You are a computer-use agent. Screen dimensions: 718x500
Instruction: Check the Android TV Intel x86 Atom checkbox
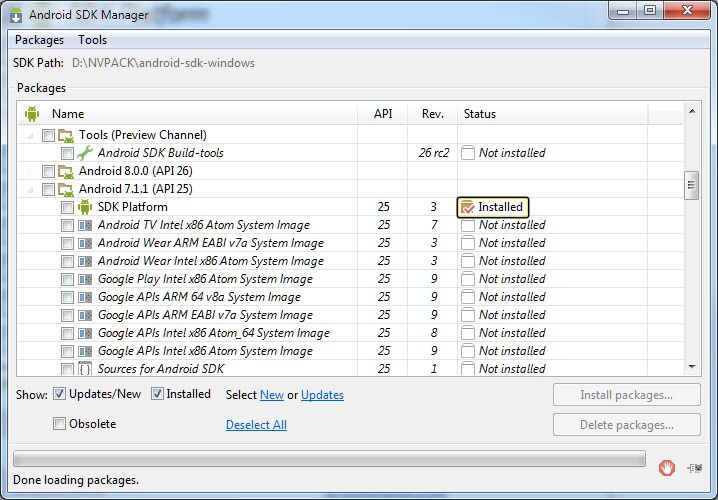tap(67, 225)
